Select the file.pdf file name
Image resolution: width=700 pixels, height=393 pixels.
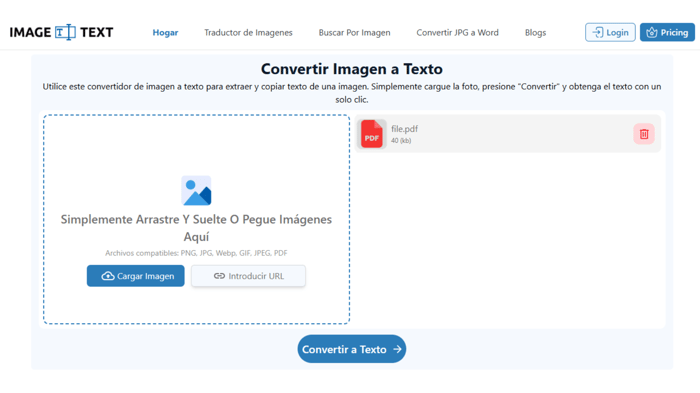[x=404, y=129]
